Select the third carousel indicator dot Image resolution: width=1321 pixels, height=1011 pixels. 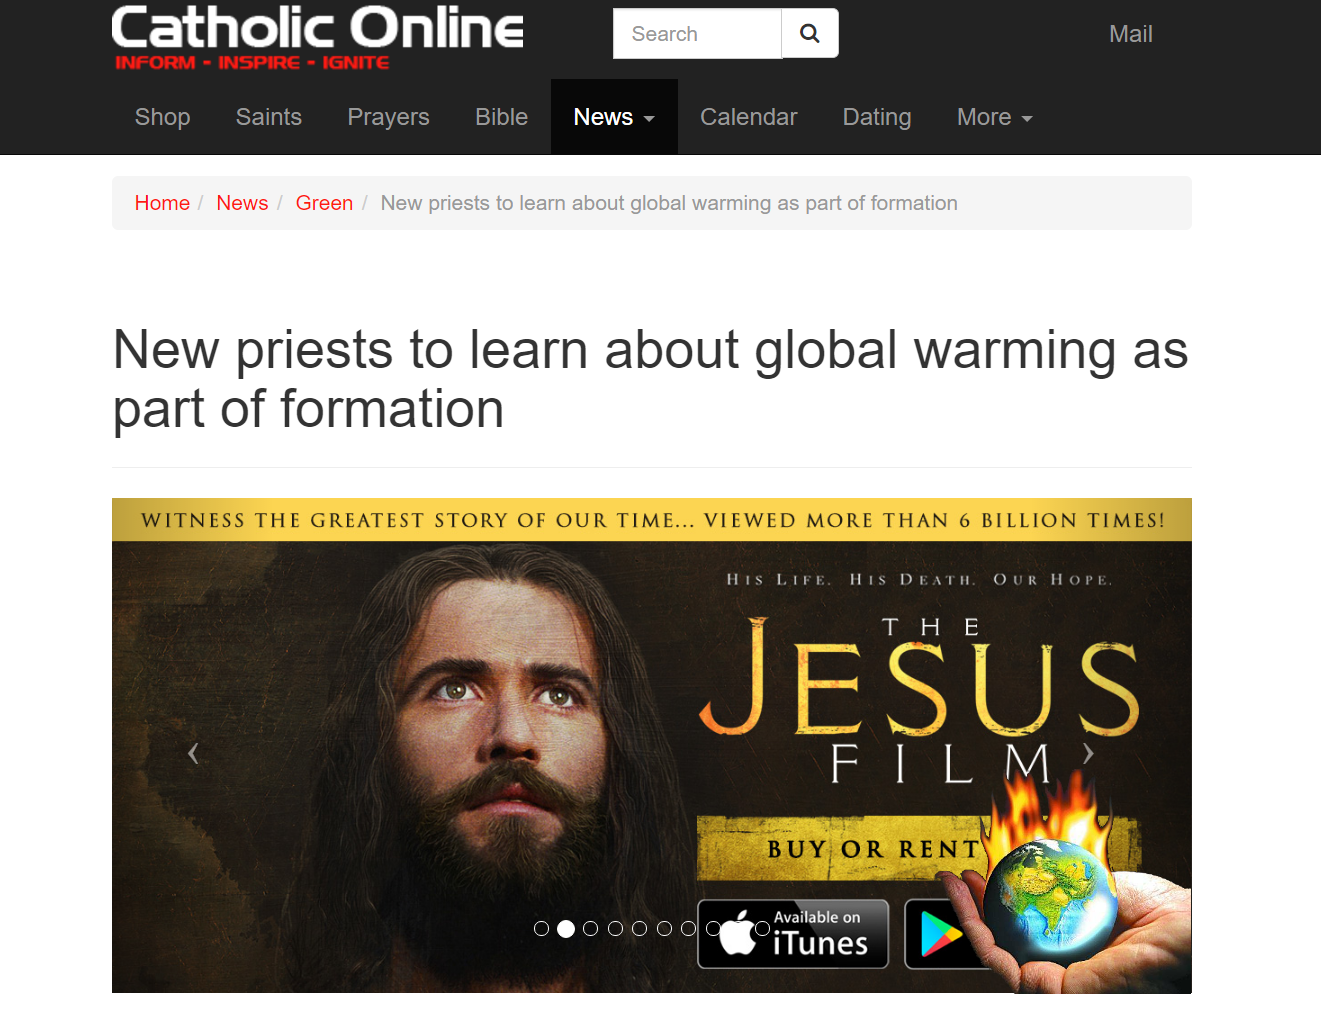coord(590,929)
